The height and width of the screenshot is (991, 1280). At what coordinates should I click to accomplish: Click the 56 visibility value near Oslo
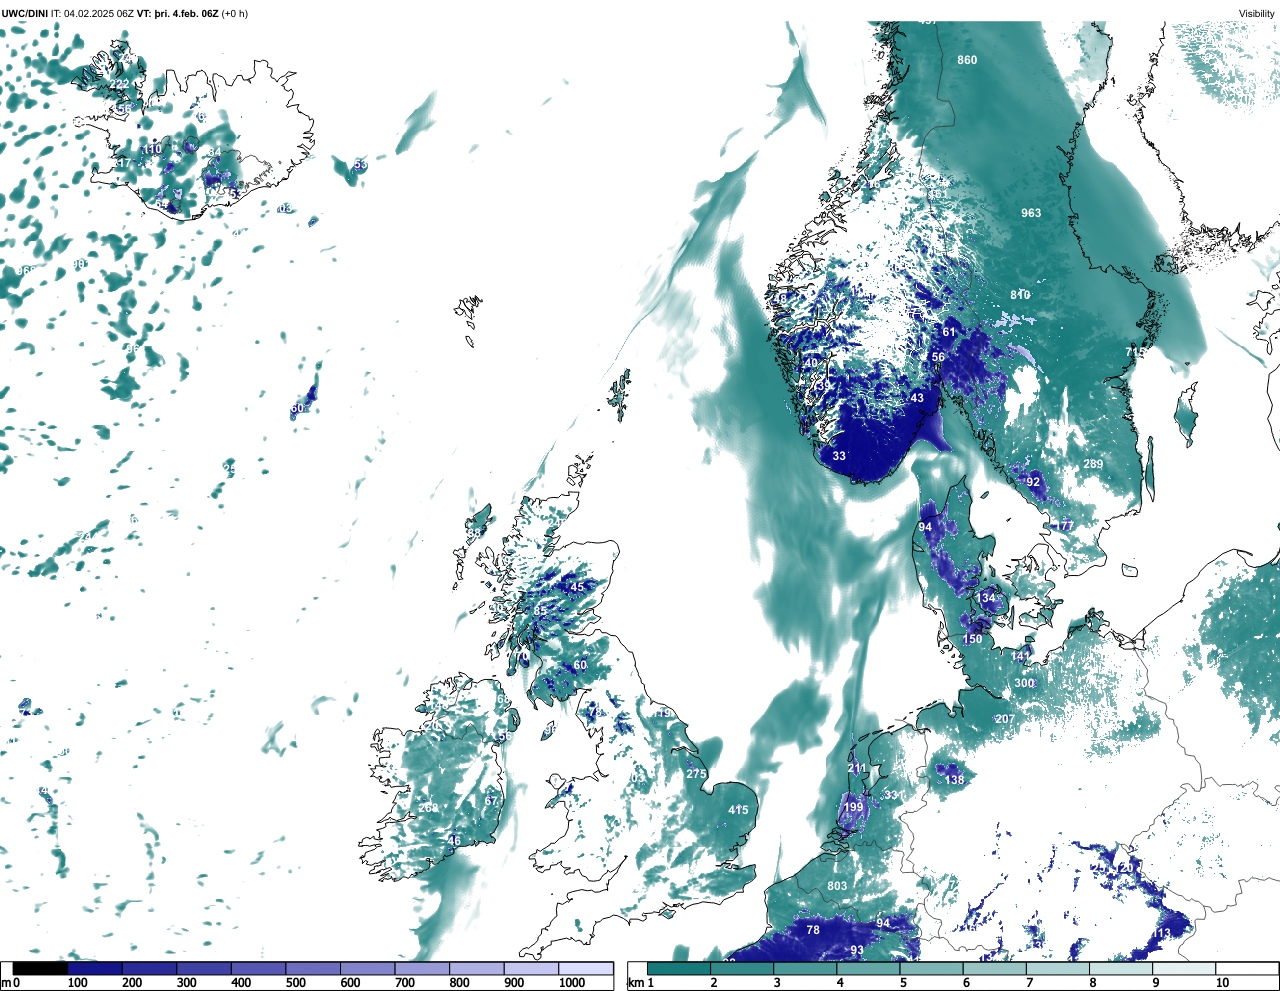(x=938, y=357)
